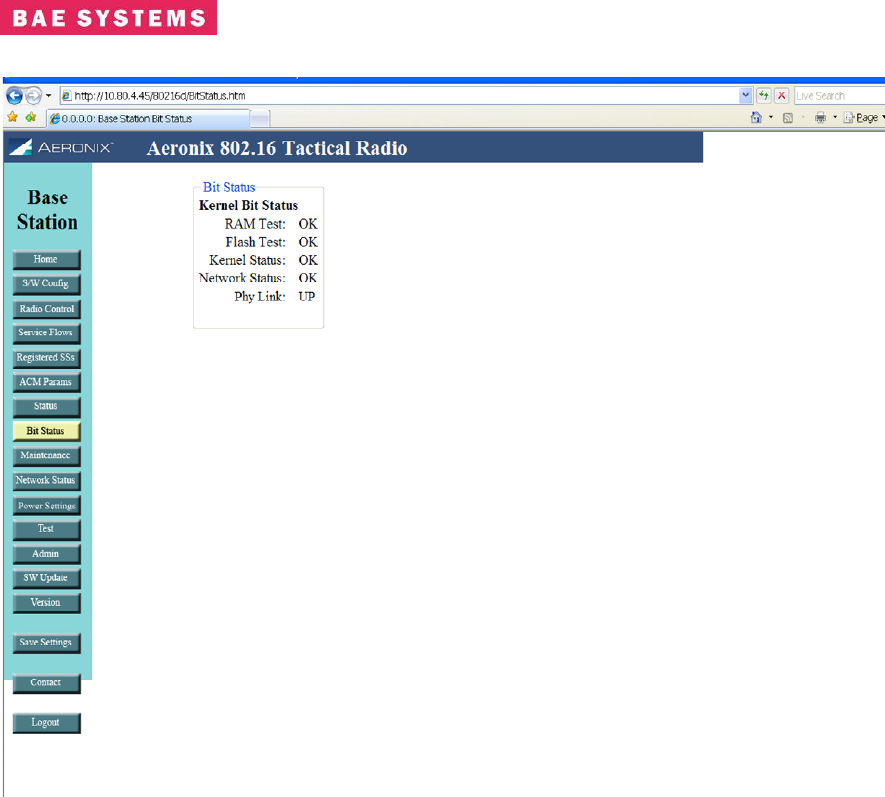
Task: Click the Live Search box
Action: (839, 95)
